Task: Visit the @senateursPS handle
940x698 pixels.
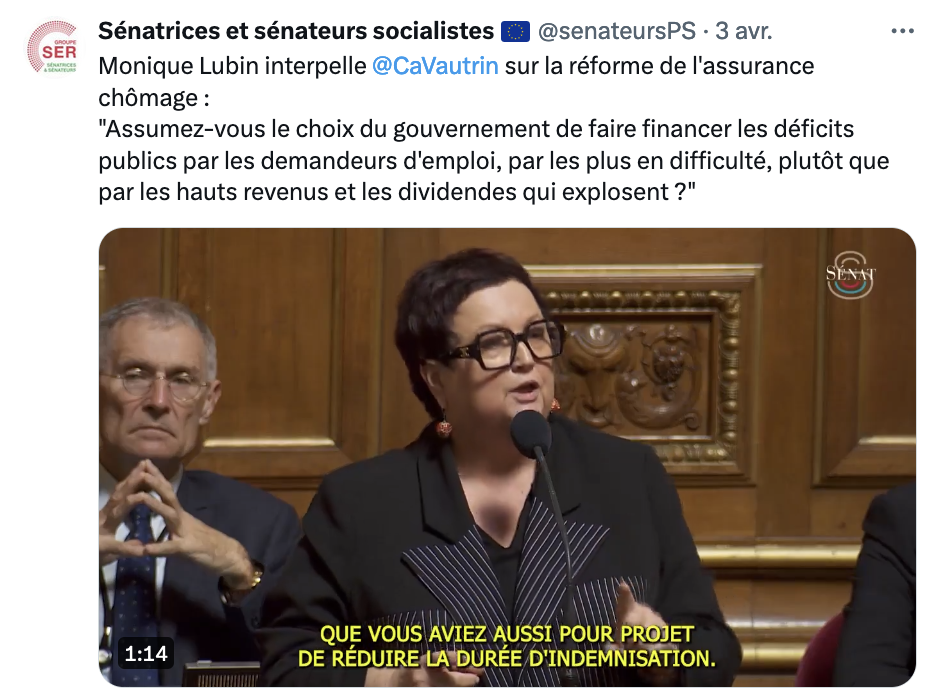Action: (x=616, y=31)
